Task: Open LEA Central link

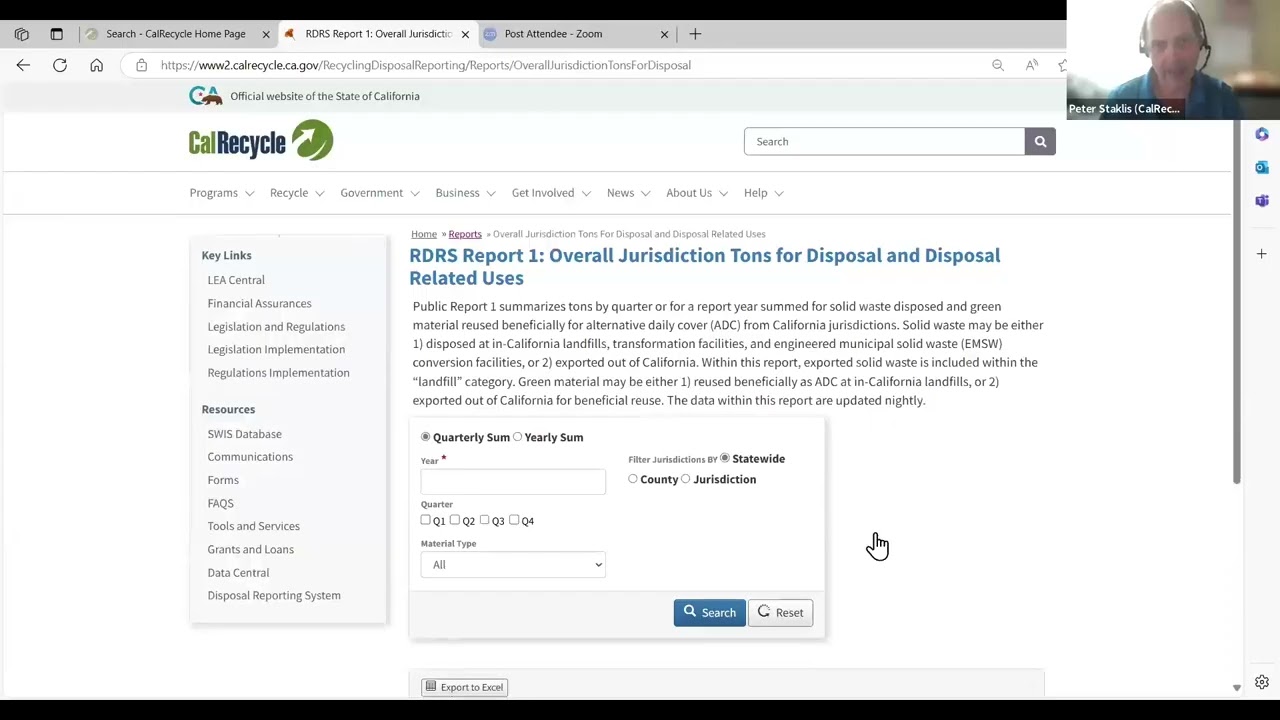Action: click(236, 280)
